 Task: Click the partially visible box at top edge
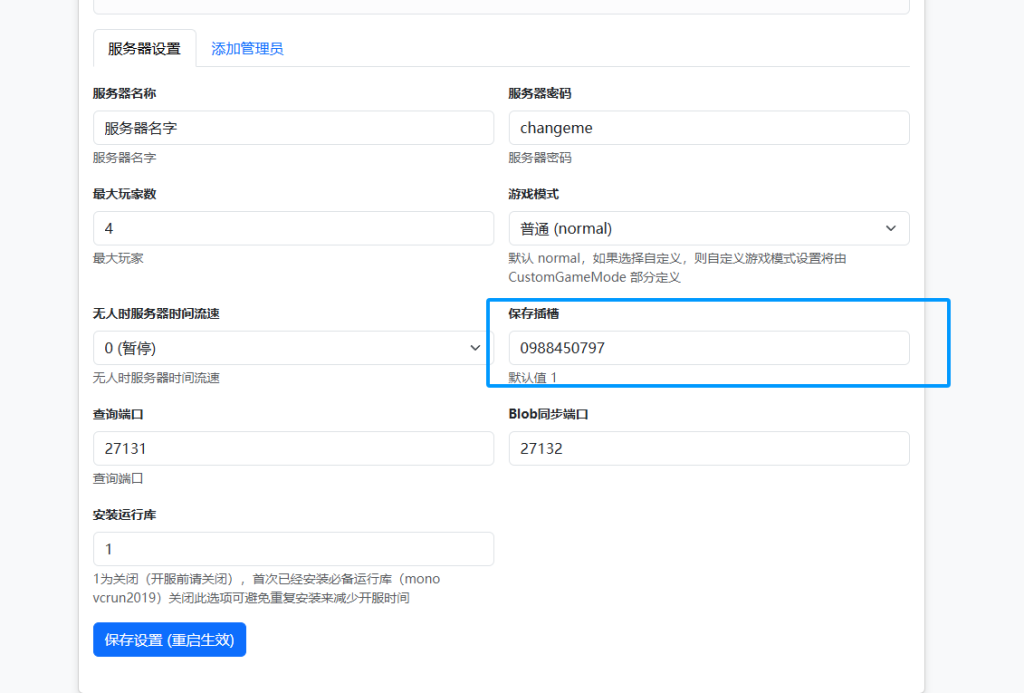[501, 6]
